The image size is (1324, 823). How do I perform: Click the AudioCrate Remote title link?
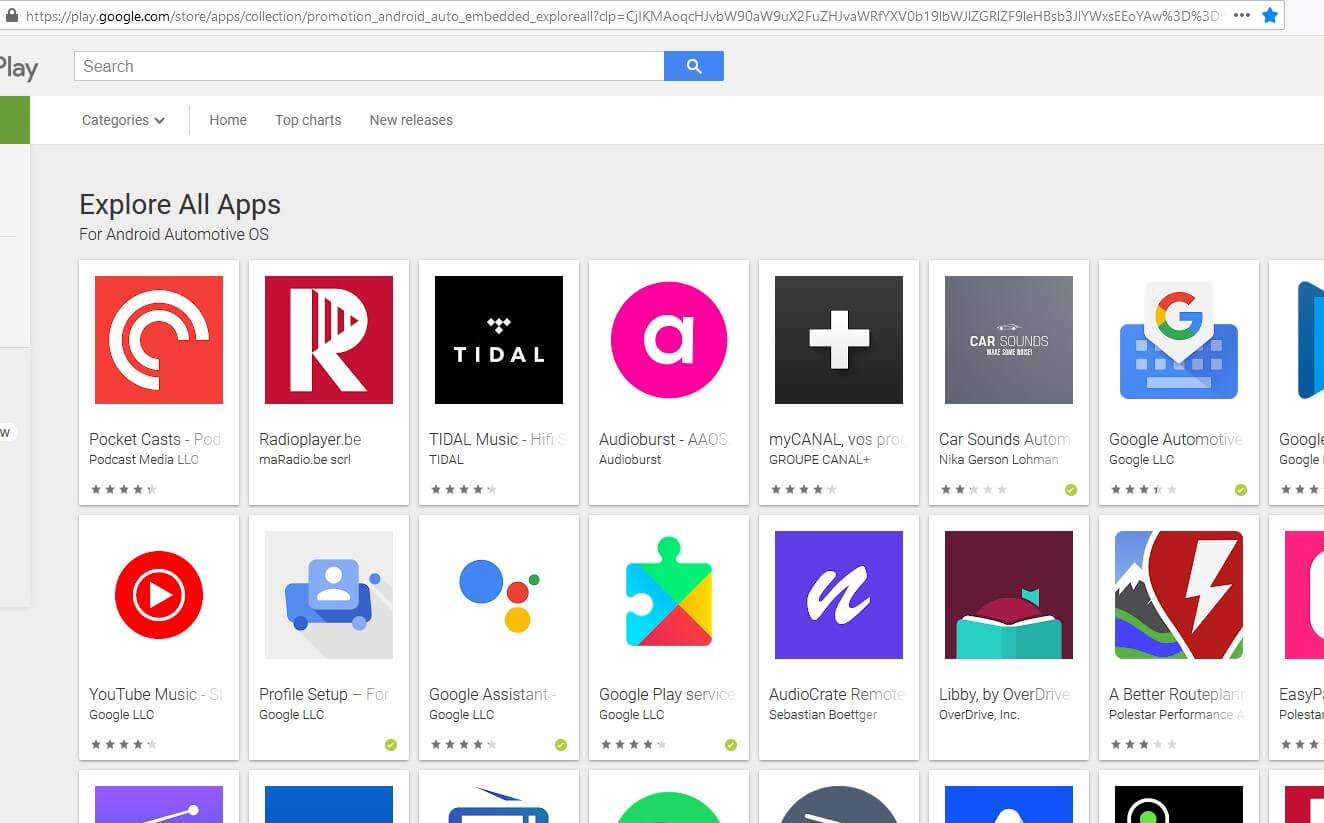837,694
